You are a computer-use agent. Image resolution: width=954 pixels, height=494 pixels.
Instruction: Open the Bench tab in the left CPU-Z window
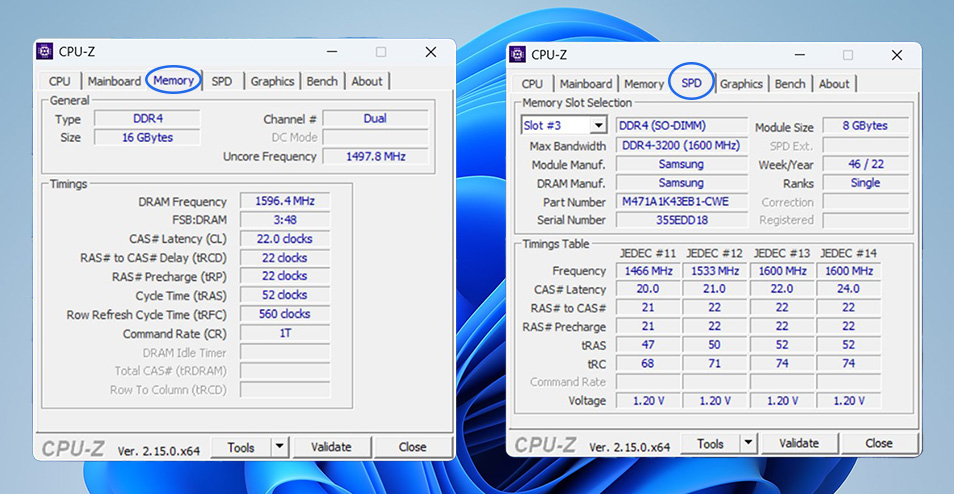(x=322, y=81)
